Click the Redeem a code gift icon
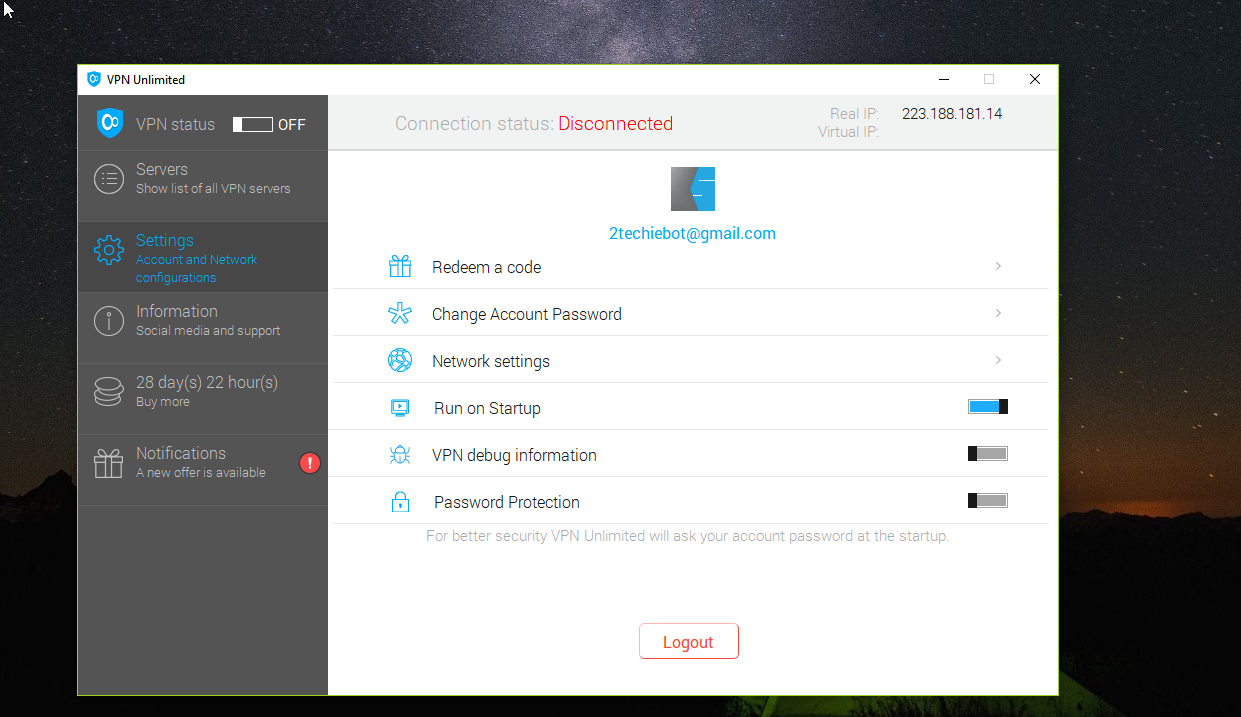The image size is (1241, 717). tap(400, 267)
